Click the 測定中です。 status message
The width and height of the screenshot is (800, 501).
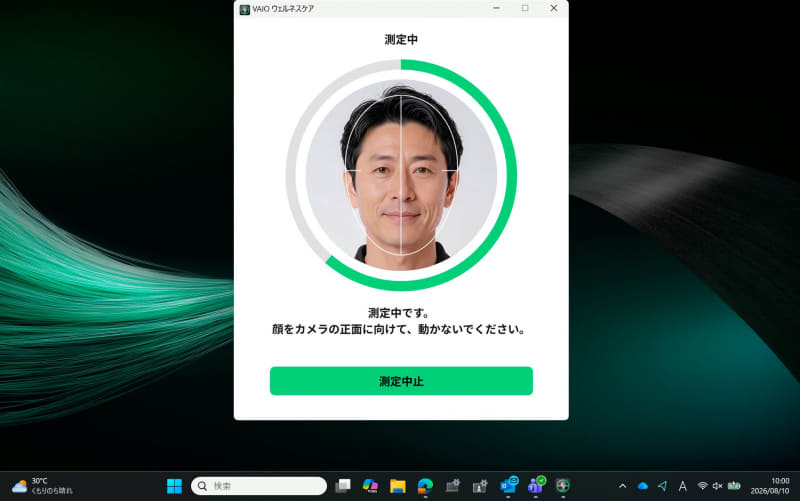point(399,313)
